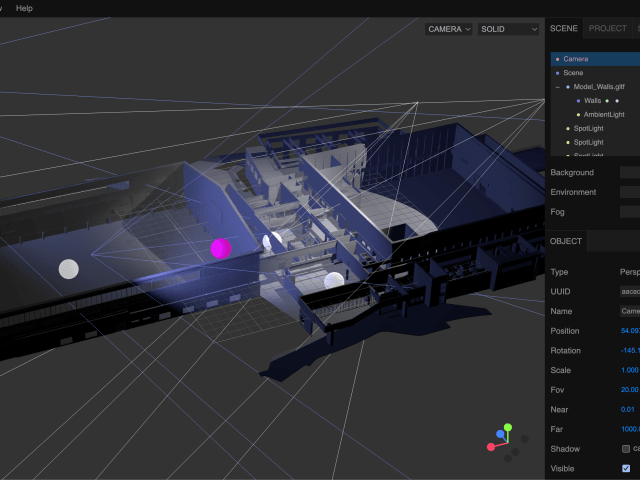
Task: Select AmbientLight in the outliner
Action: [x=604, y=114]
